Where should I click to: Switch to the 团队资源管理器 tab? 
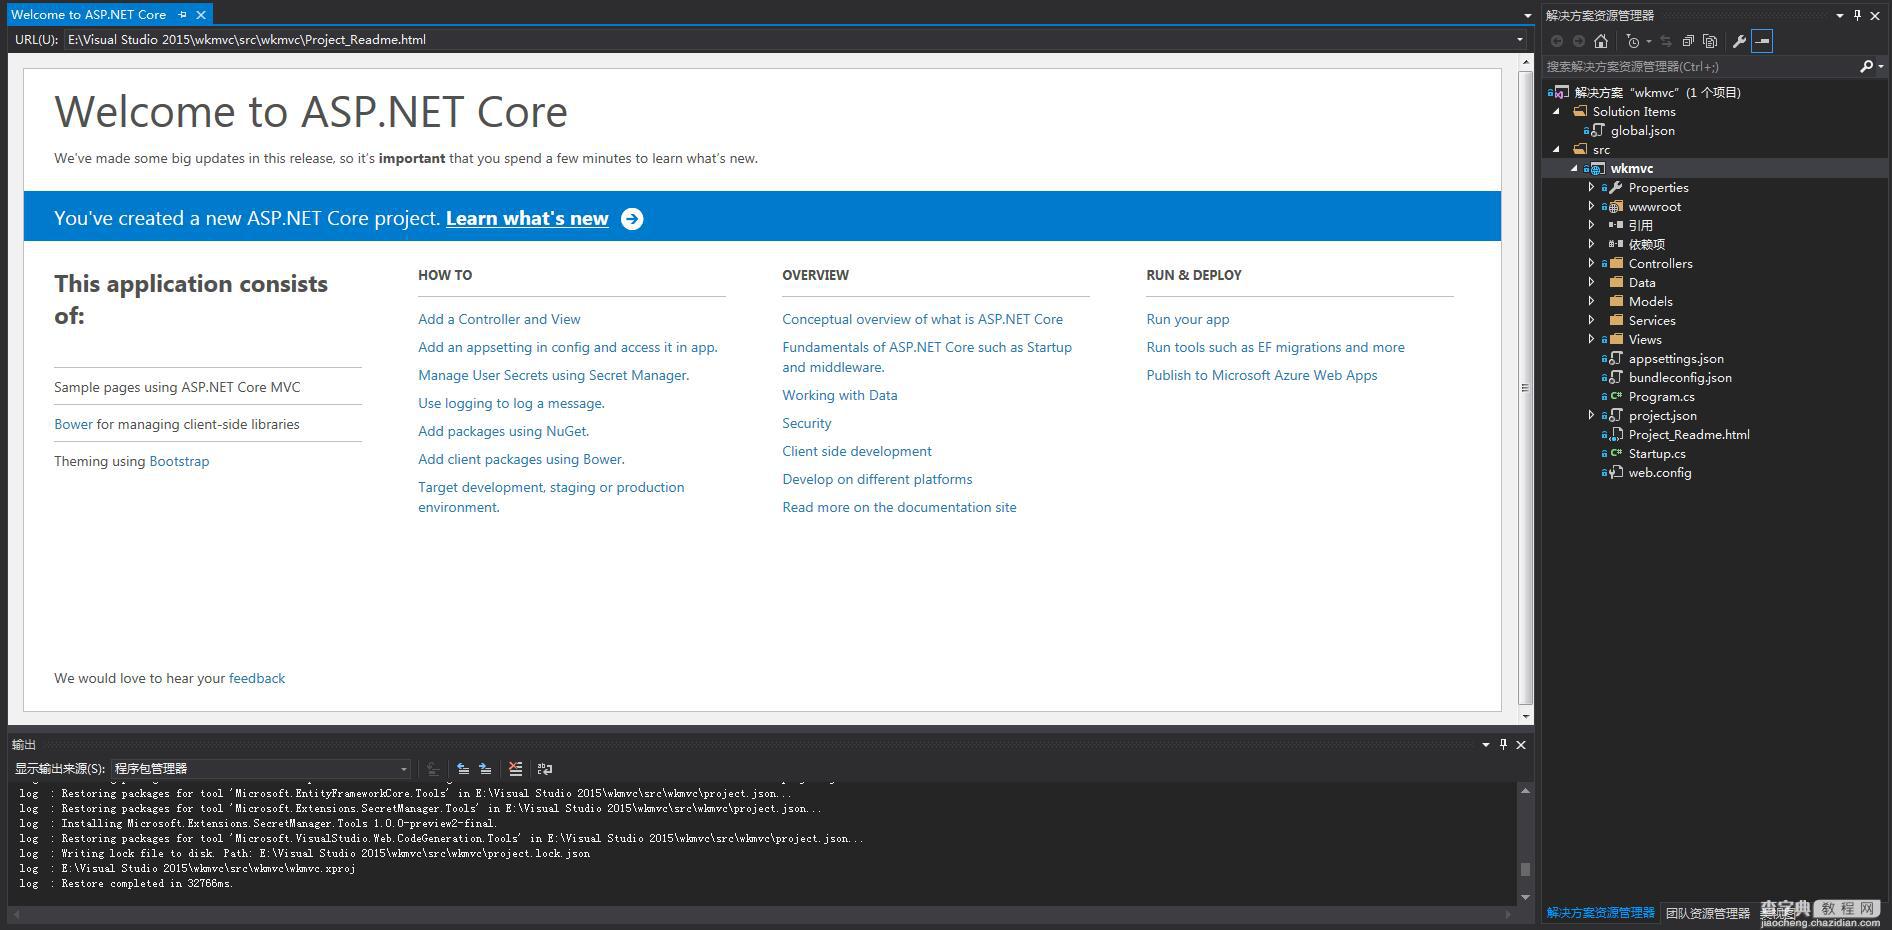click(x=1708, y=913)
